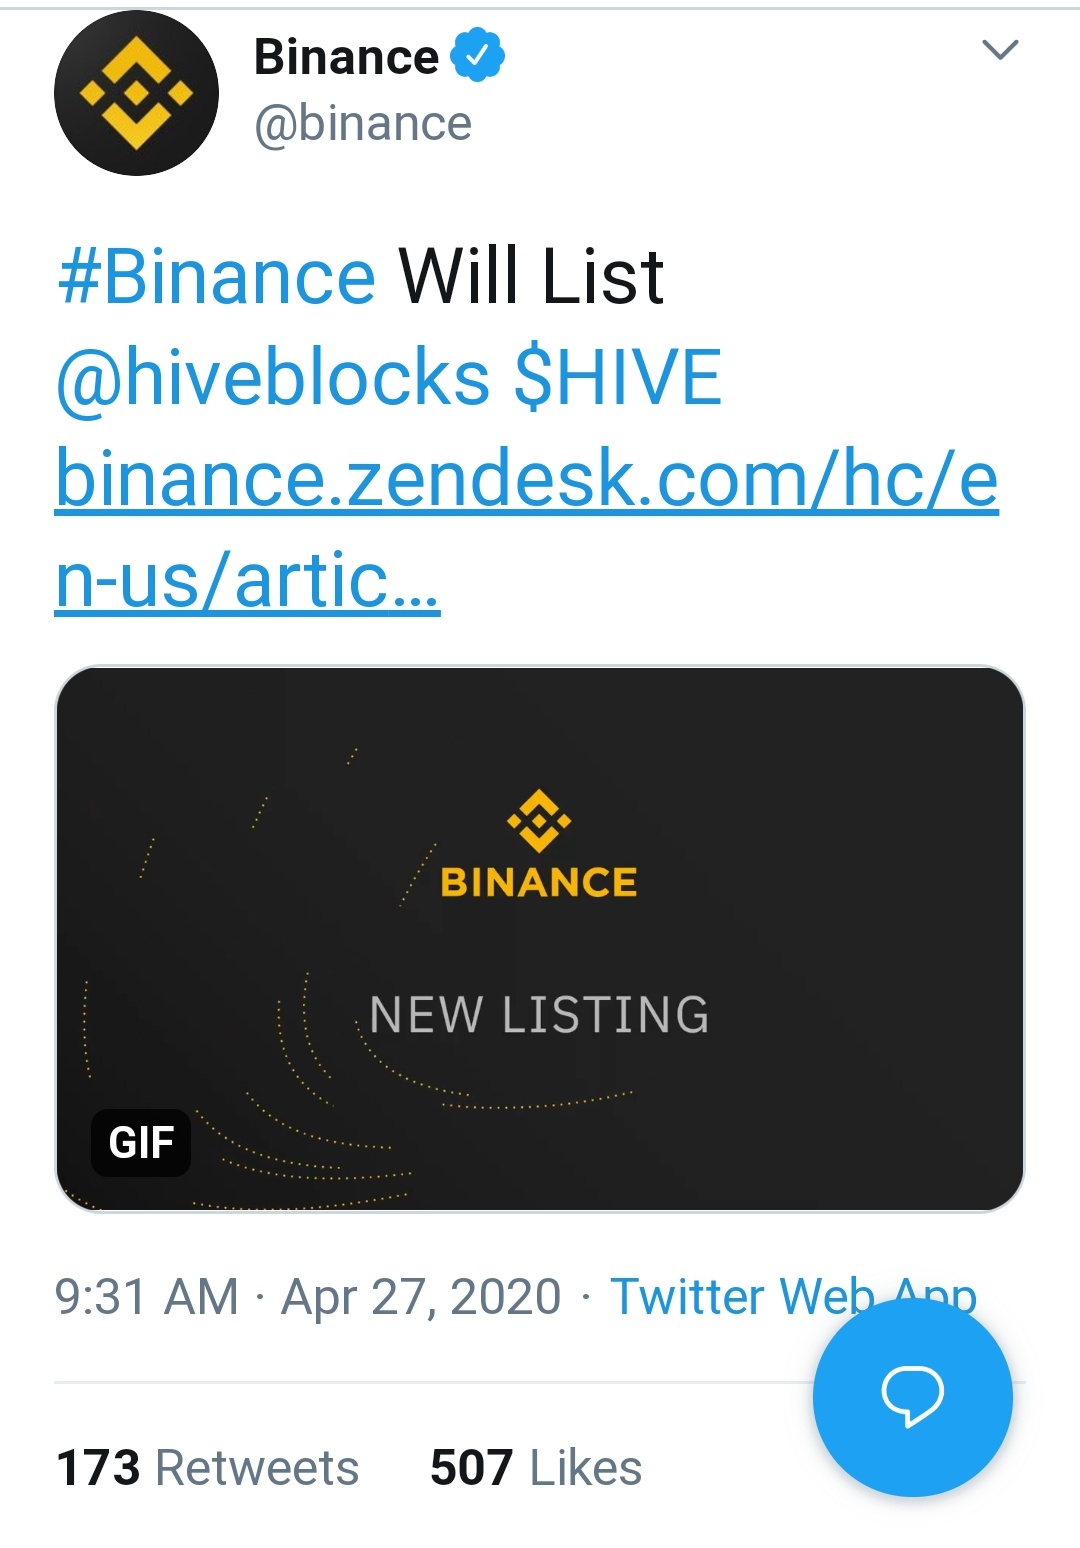Image resolution: width=1080 pixels, height=1548 pixels.
Task: Open the Twitter Web App source link
Action: point(793,1297)
